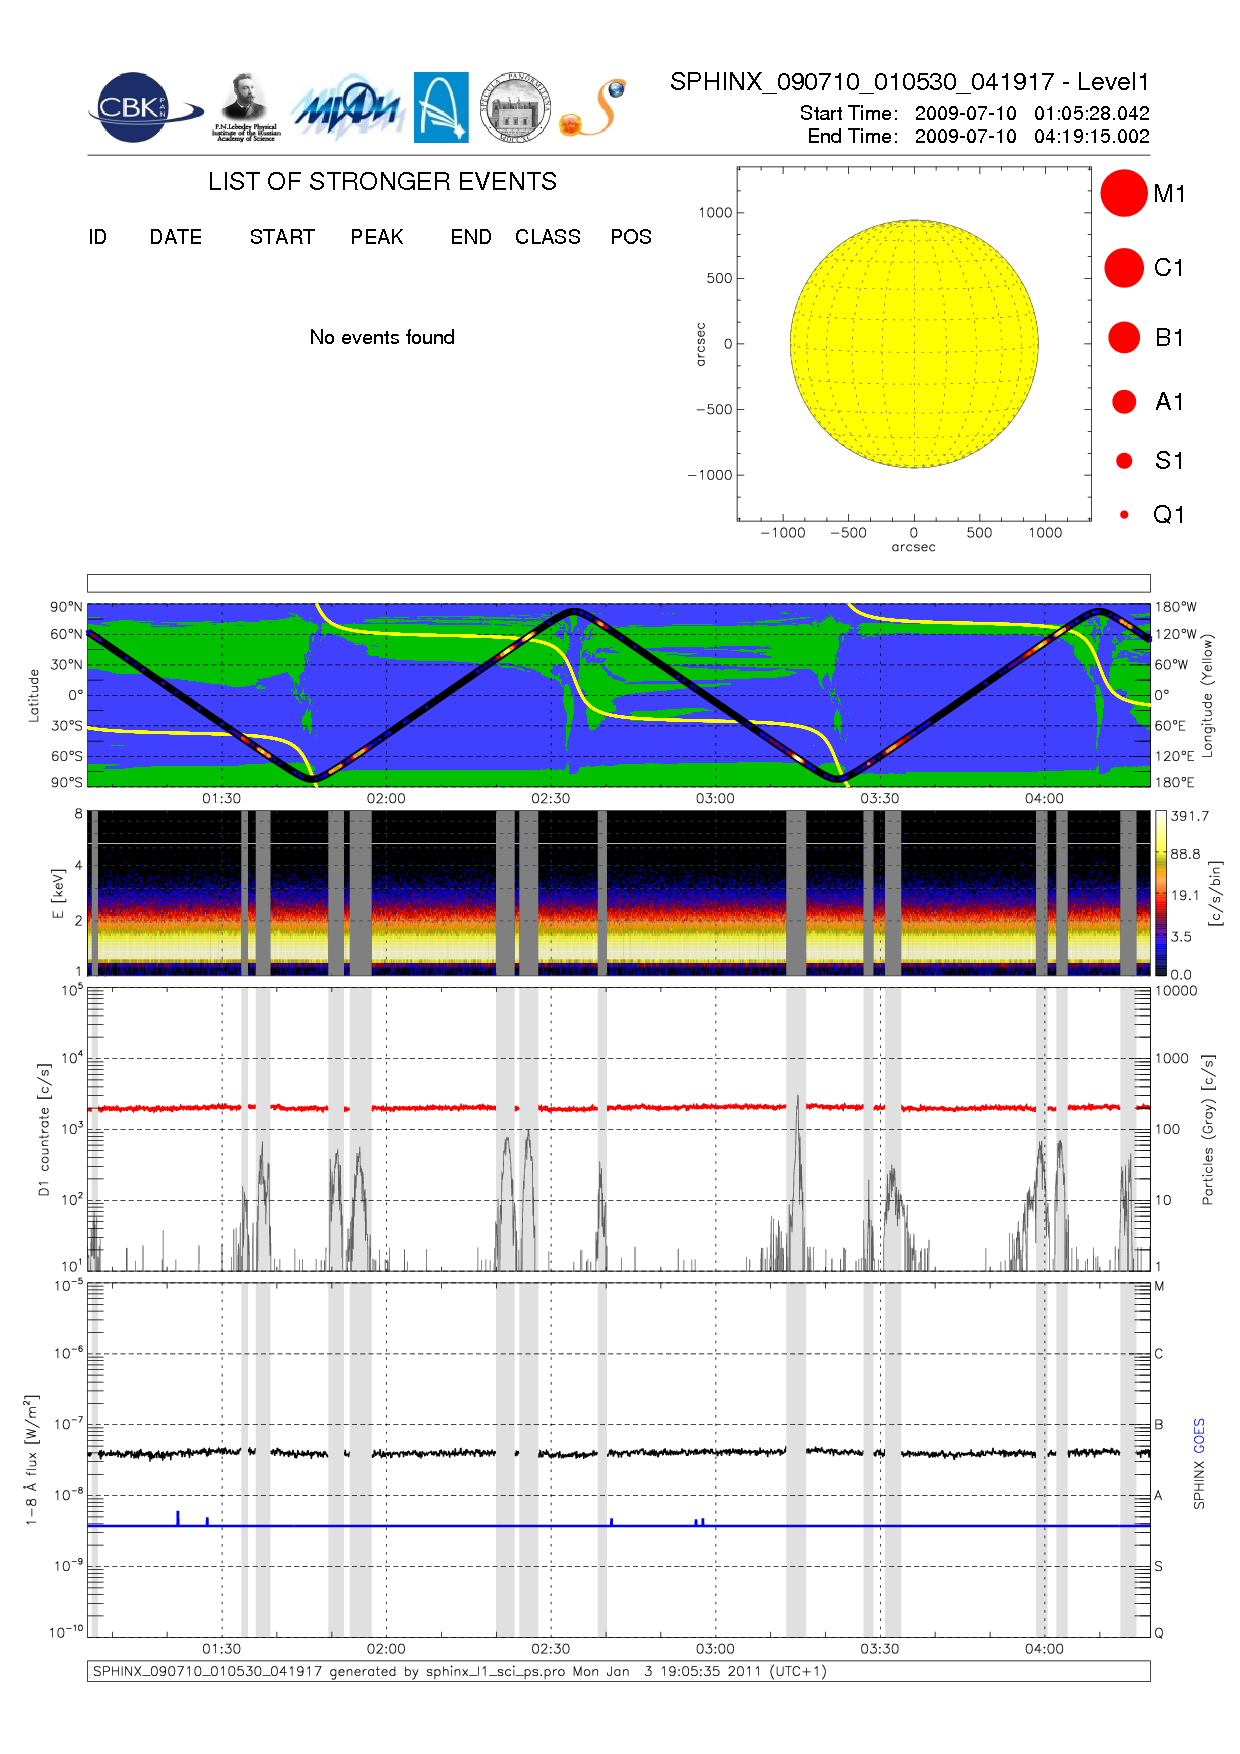Click the round observatory seal logo
This screenshot has height=1754, width=1240.
pos(515,107)
